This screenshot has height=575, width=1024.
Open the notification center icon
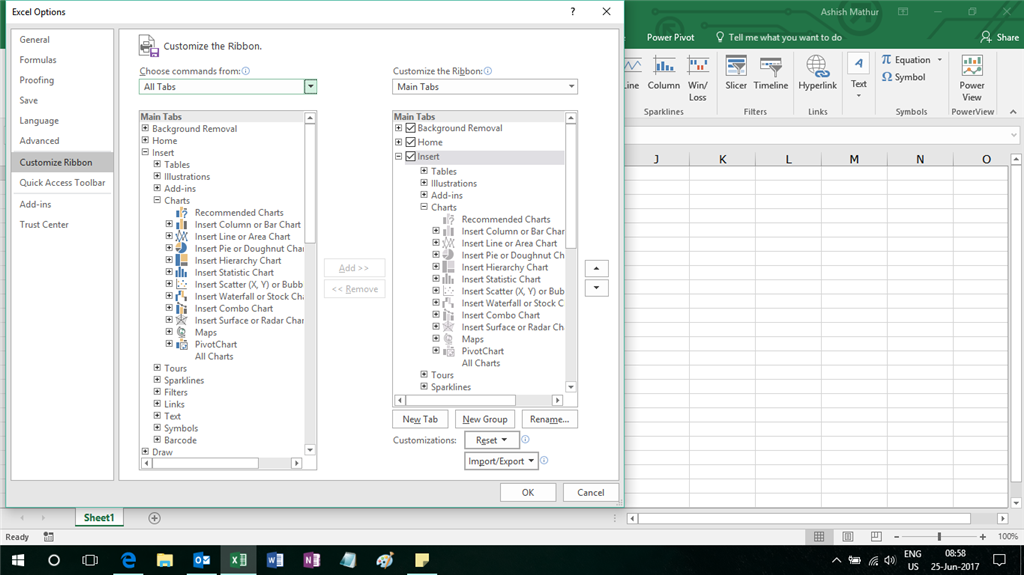pyautogui.click(x=999, y=560)
